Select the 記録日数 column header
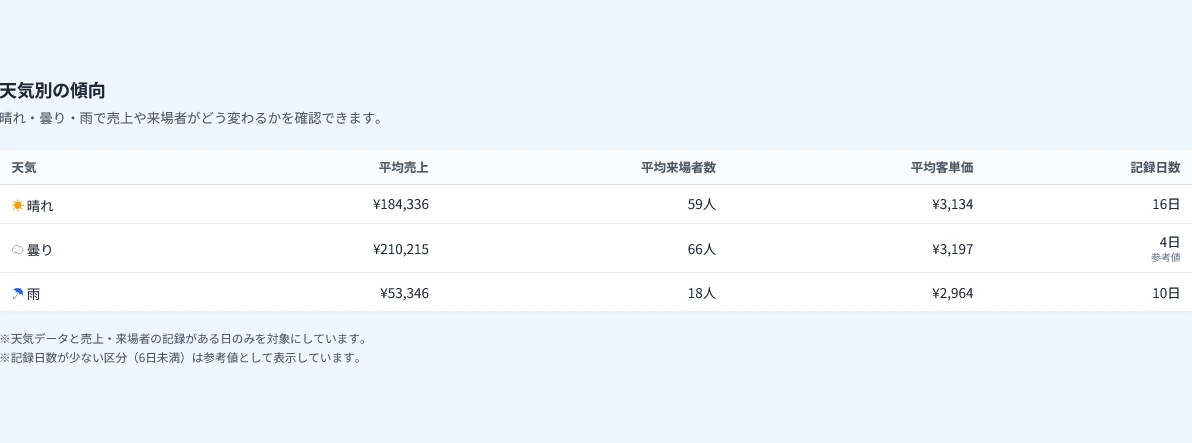Screen dimensions: 1192x443 tap(1155, 168)
